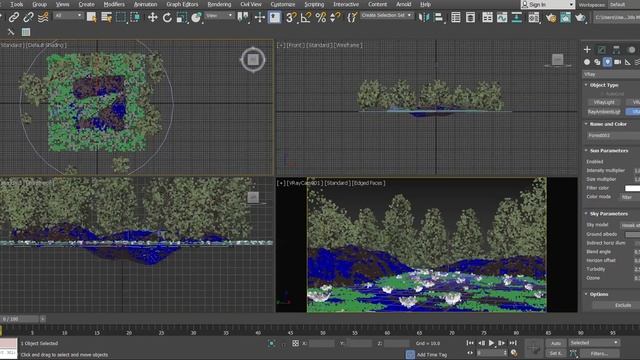This screenshot has height=360, width=640.
Task: Activate Select and Move tool
Action: pyautogui.click(x=152, y=18)
